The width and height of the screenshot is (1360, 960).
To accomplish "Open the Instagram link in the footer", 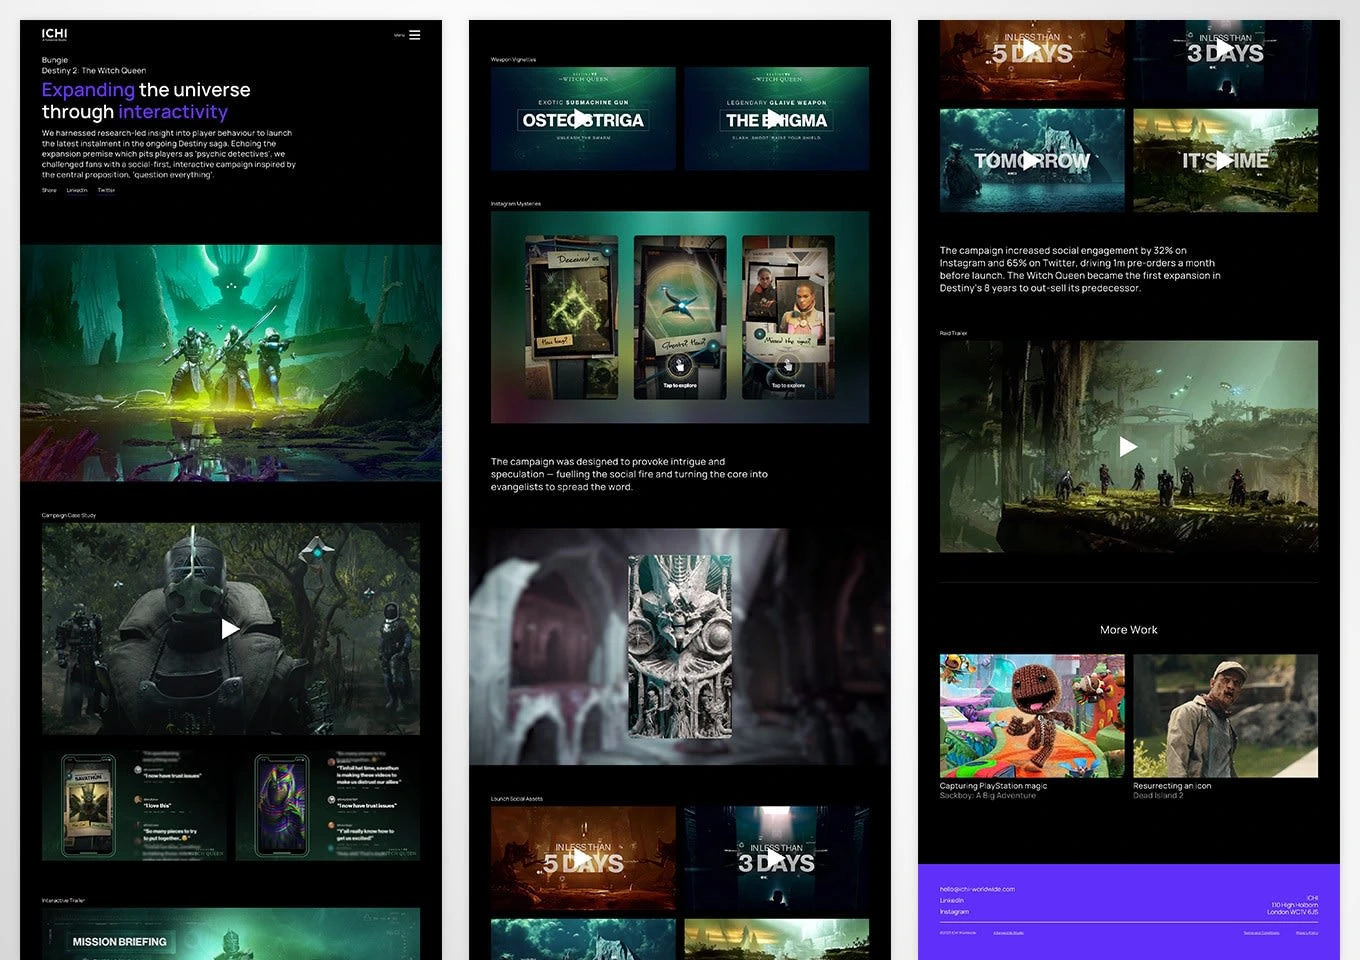I will [955, 911].
